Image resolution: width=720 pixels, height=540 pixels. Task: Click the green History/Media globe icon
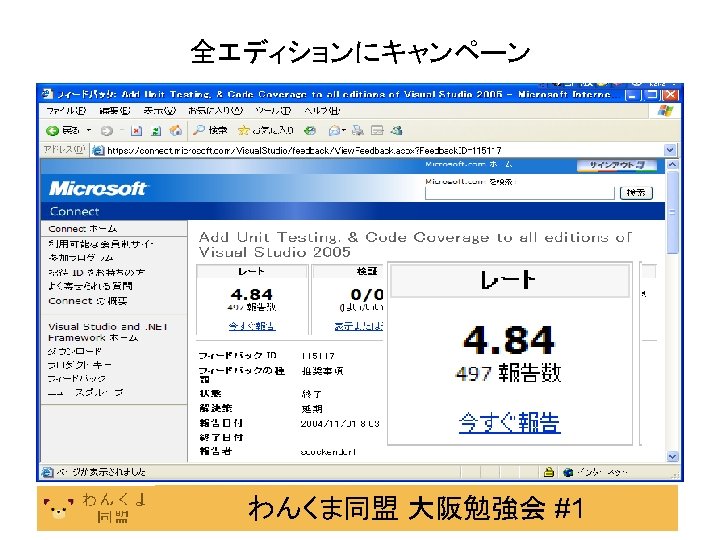[310, 131]
